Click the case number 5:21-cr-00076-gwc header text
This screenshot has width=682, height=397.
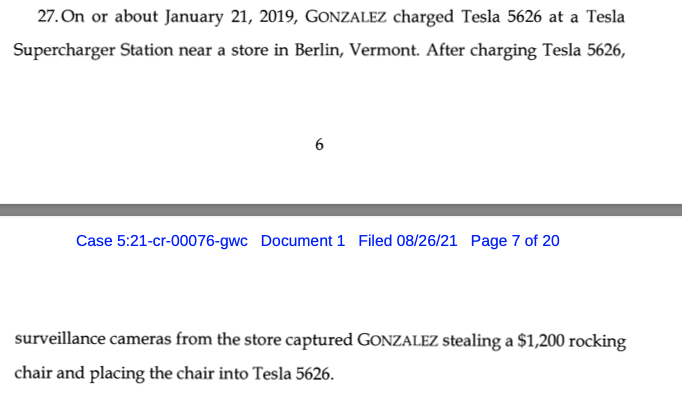click(x=162, y=241)
